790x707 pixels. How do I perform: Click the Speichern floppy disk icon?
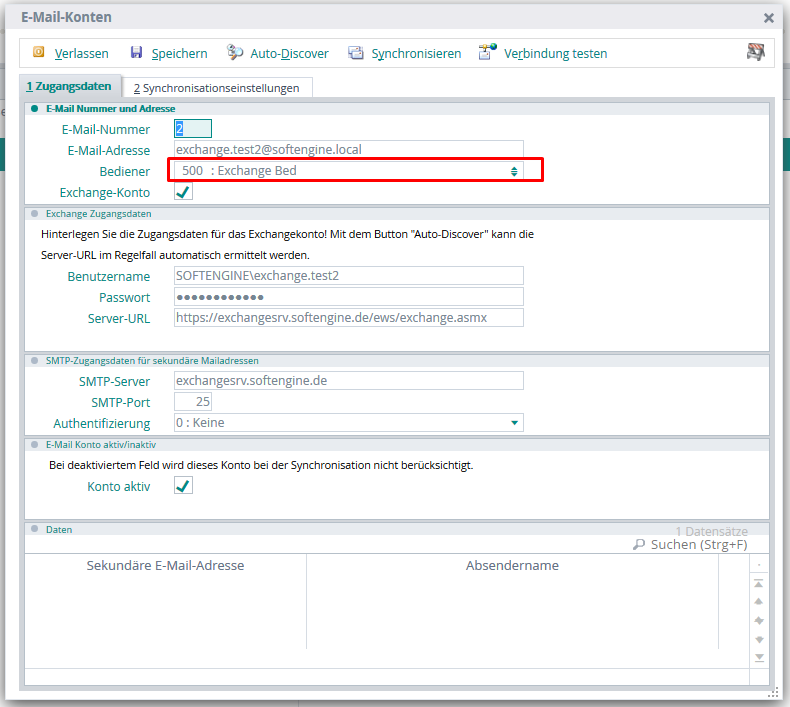[134, 53]
